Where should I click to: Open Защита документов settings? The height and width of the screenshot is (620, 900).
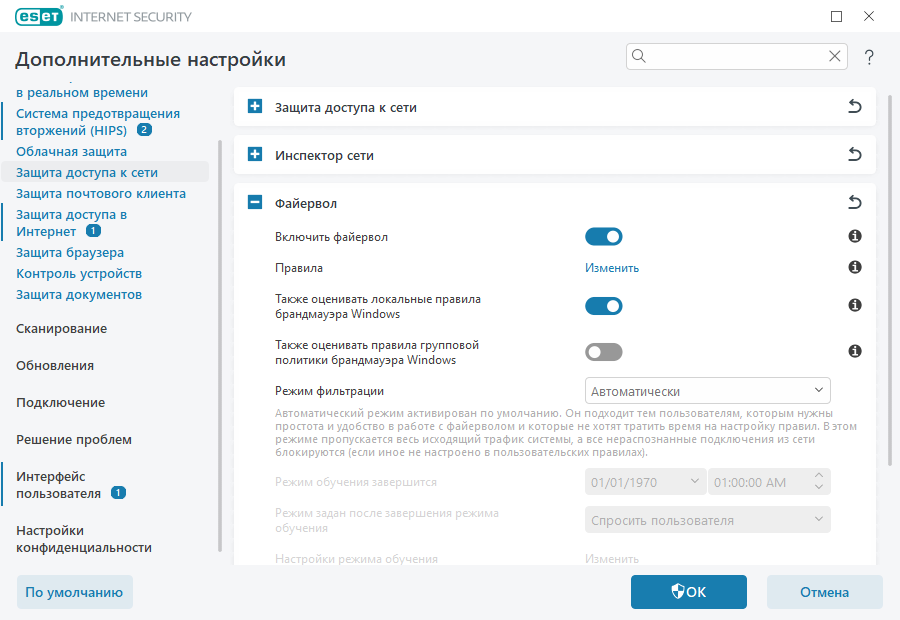click(x=79, y=294)
